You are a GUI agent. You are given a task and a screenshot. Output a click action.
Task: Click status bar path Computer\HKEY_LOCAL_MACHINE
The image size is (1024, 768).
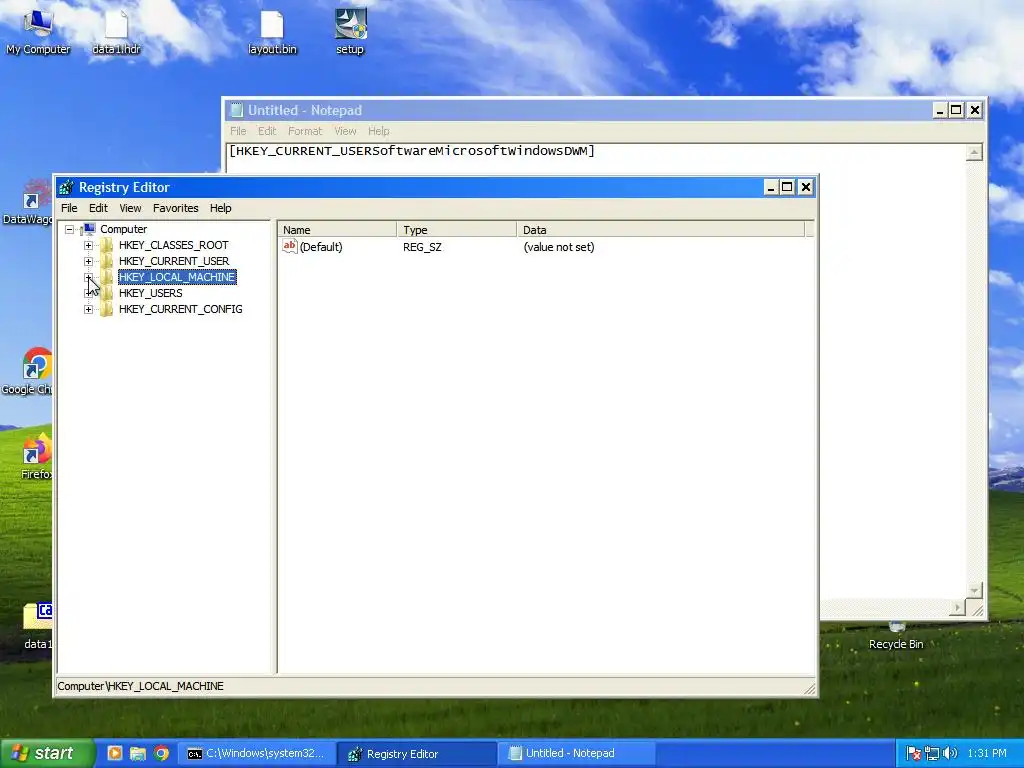(140, 686)
